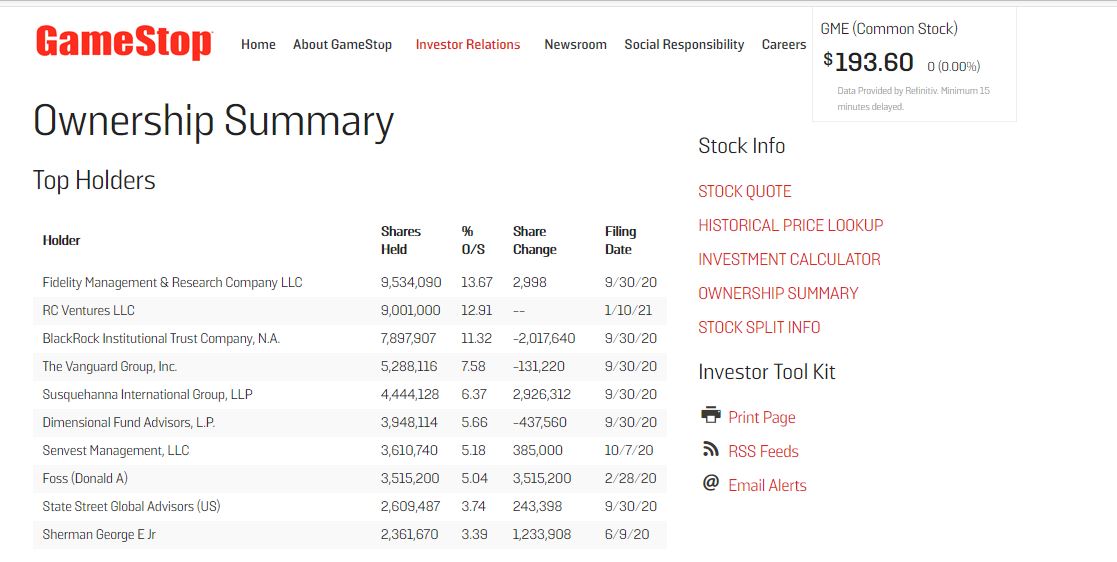
Task: Open the RSS Feeds link
Action: point(763,452)
